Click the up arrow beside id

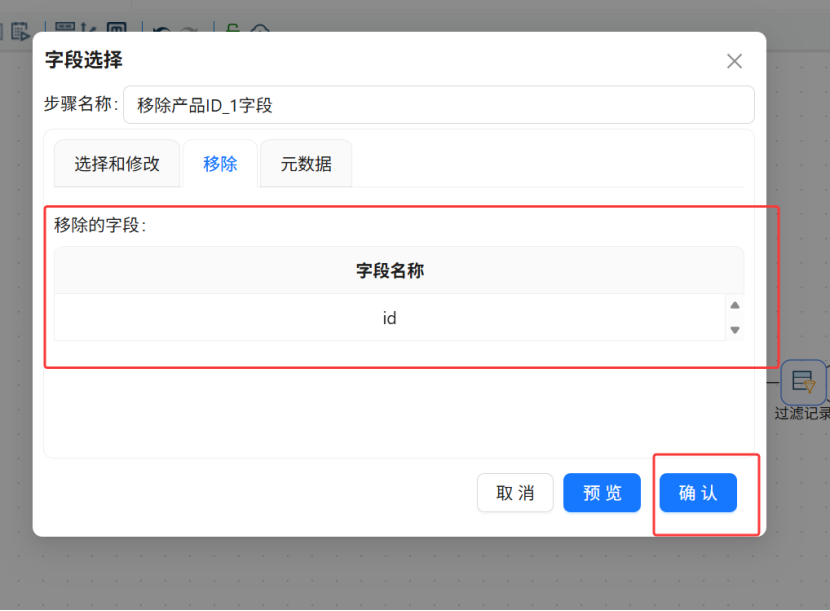(x=735, y=305)
